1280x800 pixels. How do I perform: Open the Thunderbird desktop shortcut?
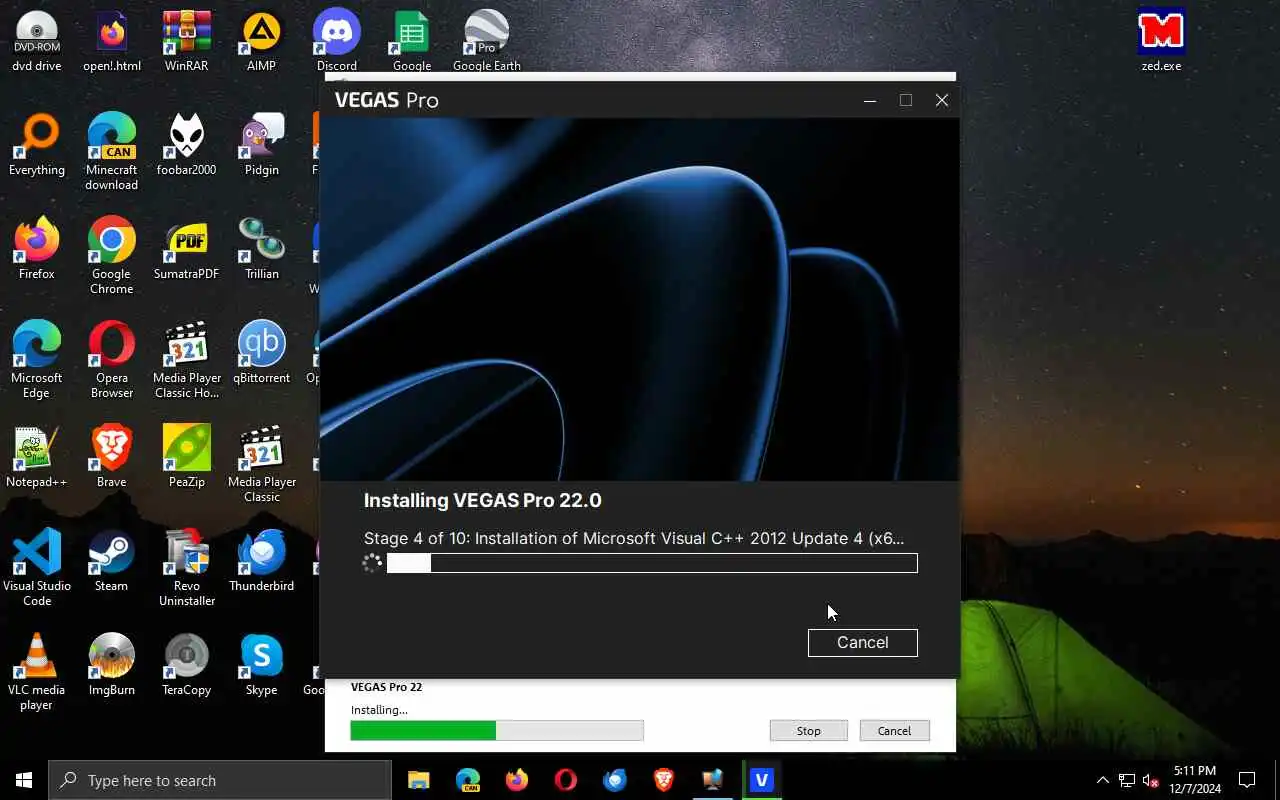(262, 561)
